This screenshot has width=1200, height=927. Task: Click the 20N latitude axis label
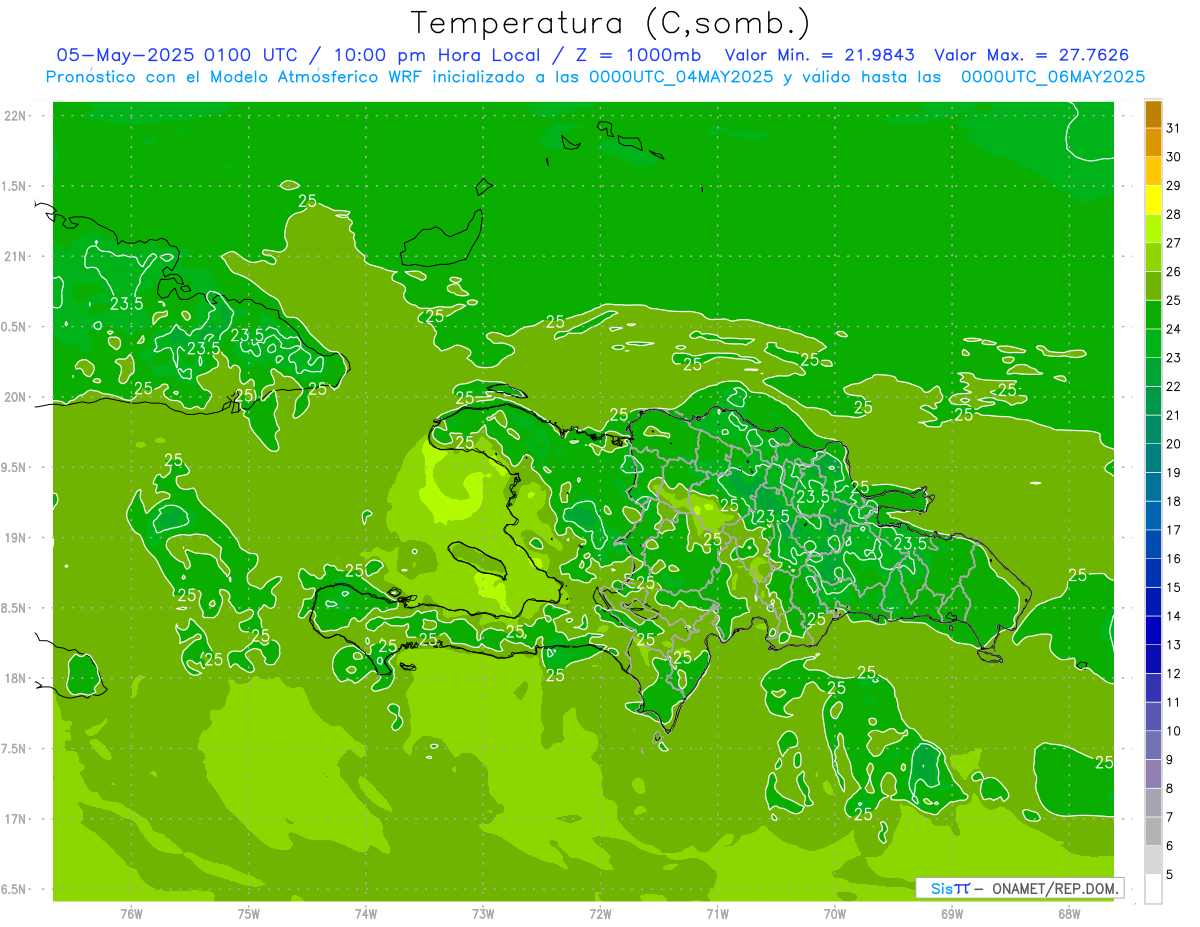[17, 397]
